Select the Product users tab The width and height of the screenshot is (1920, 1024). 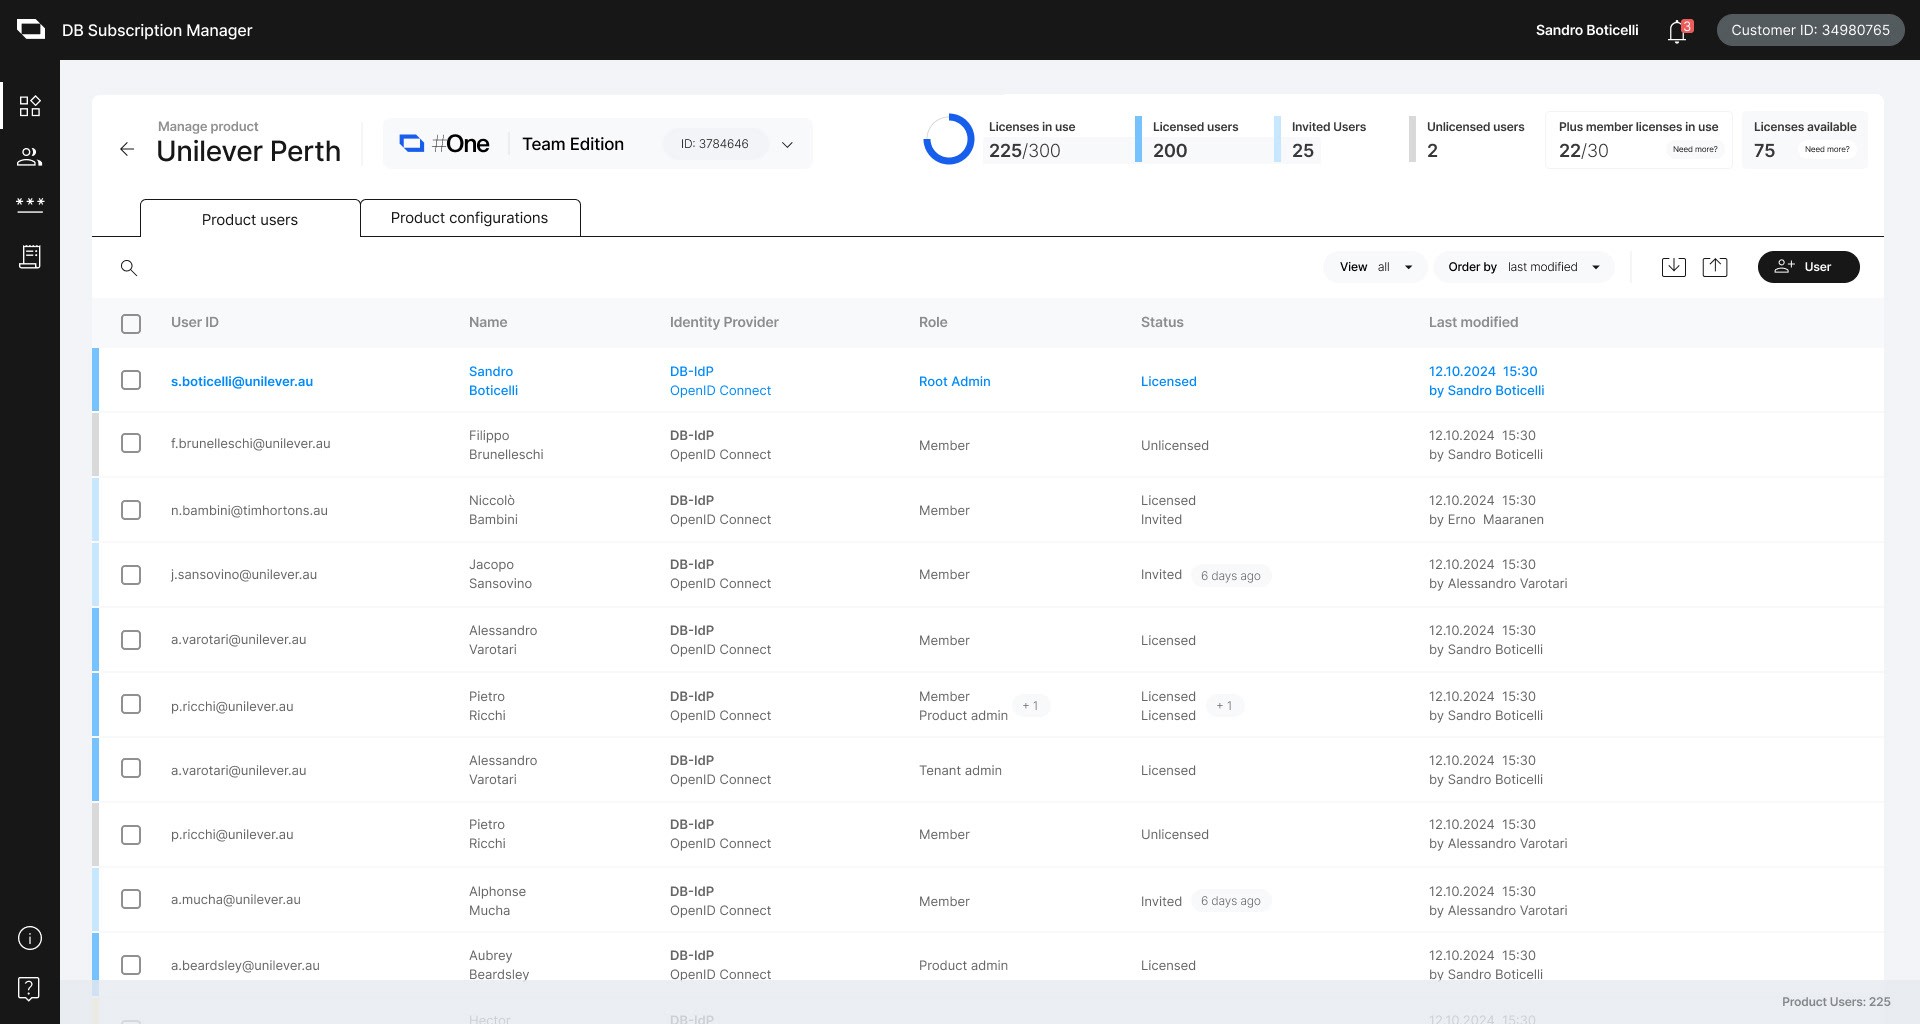(x=250, y=219)
